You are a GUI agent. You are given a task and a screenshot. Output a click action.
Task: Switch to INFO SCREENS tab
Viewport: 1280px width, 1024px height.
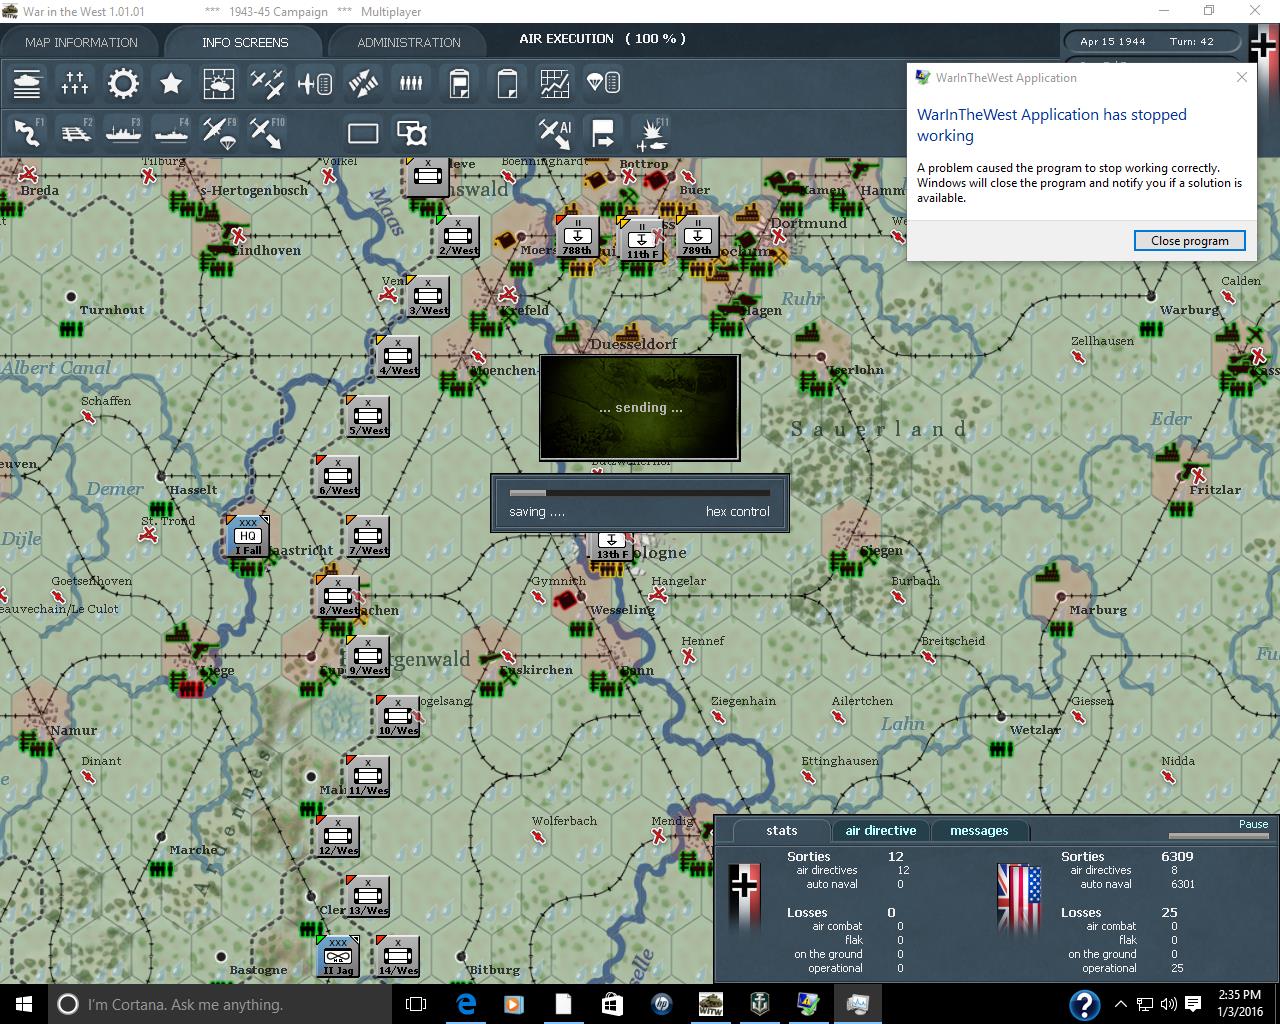pyautogui.click(x=245, y=42)
